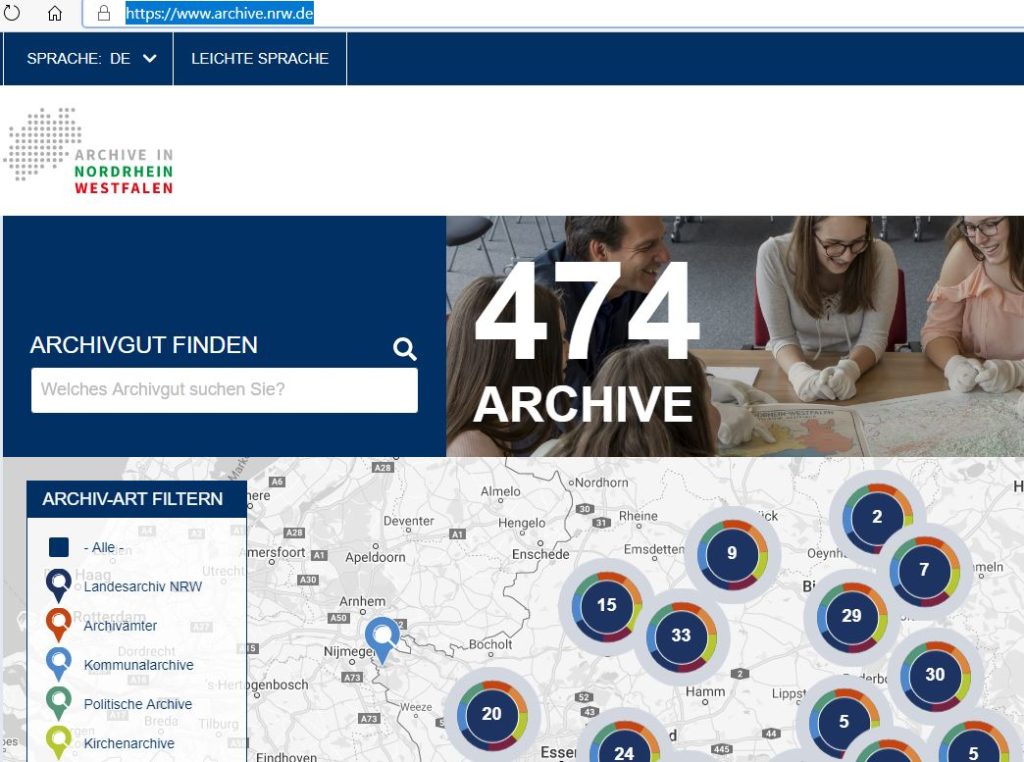Select the Kommunalarchive label
1024x762 pixels.
138,665
